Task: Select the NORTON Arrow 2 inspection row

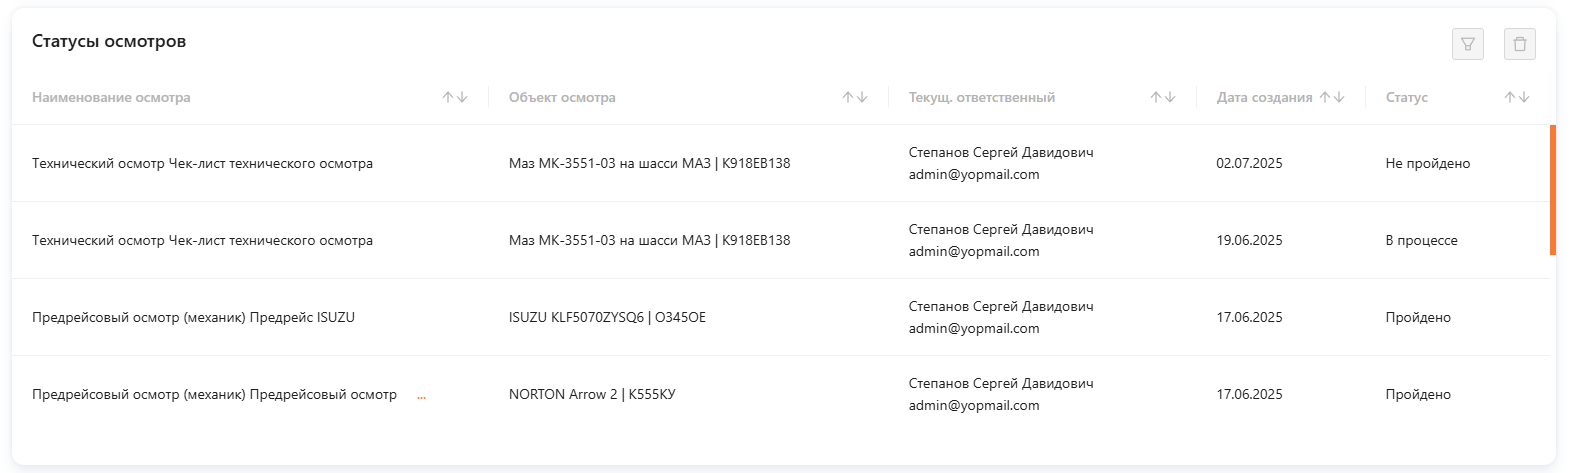Action: tap(592, 394)
